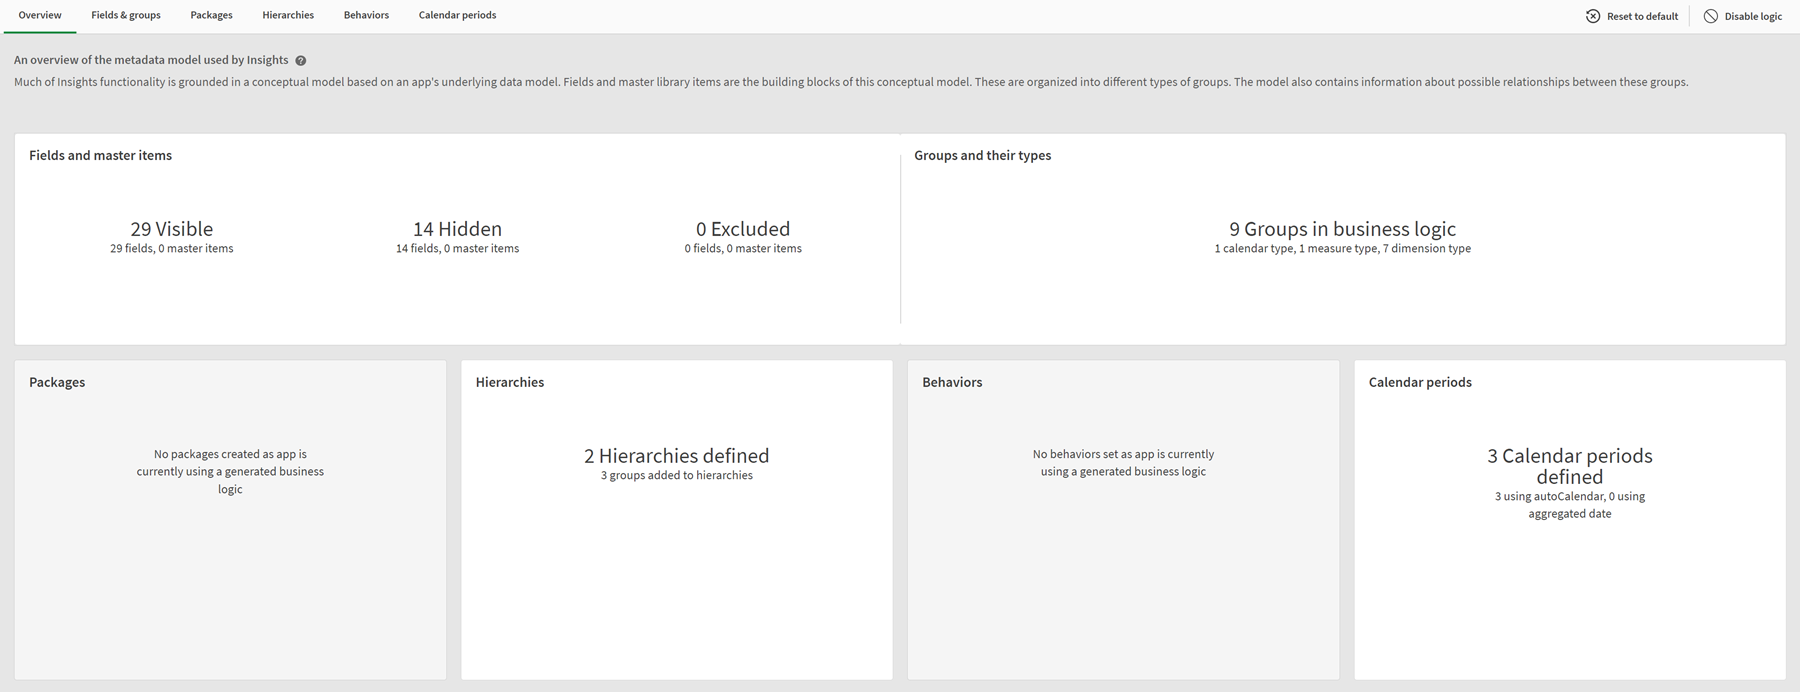Click '1 calendar type, 1 measure type' subtext
This screenshot has height=692, width=1800.
tap(1342, 248)
